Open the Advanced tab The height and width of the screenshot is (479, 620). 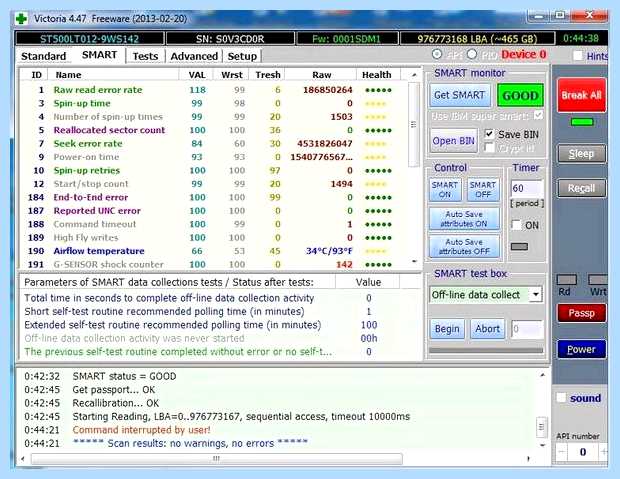tap(194, 56)
